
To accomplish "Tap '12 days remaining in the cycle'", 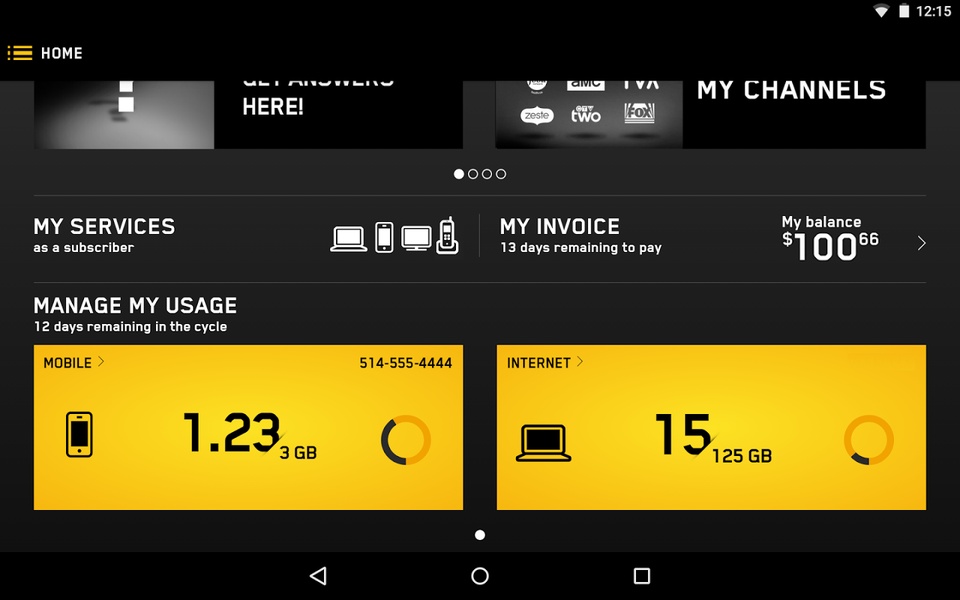I will tap(130, 327).
